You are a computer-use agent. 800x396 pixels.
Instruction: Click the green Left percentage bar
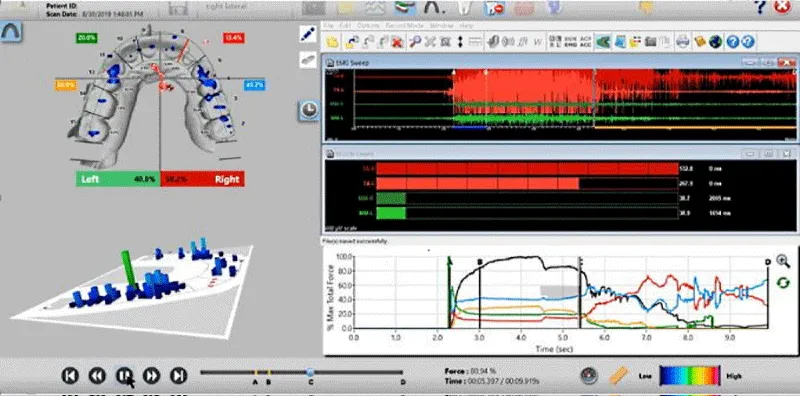[118, 179]
